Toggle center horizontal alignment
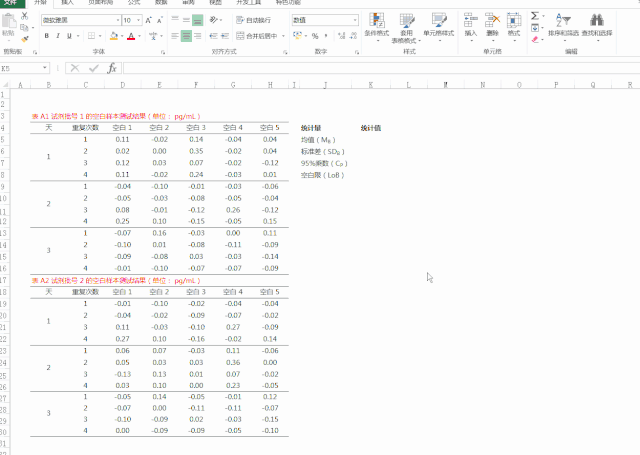The width and height of the screenshot is (640, 455). 186,36
